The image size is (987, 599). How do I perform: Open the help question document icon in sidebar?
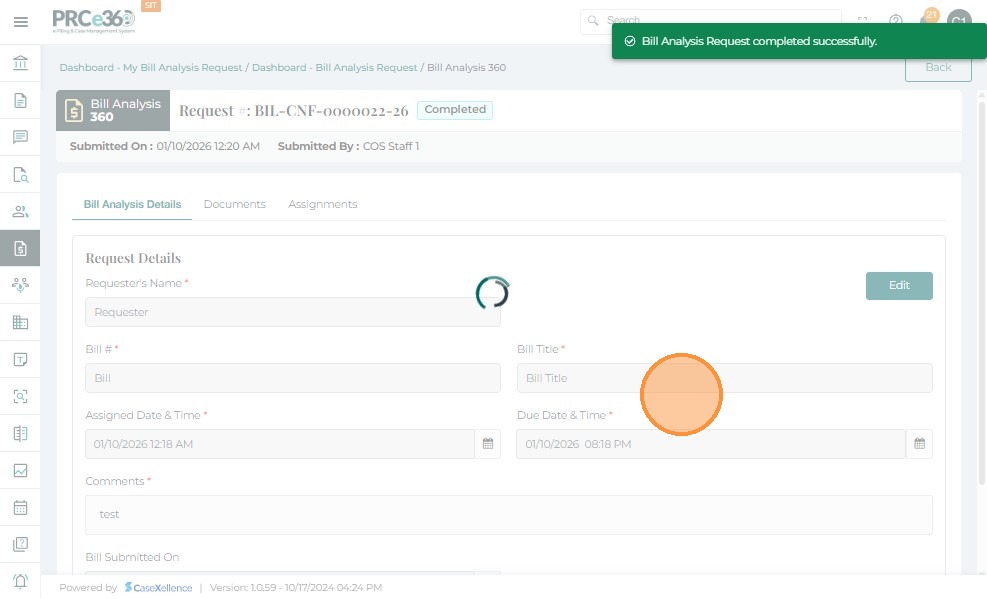[x=20, y=544]
